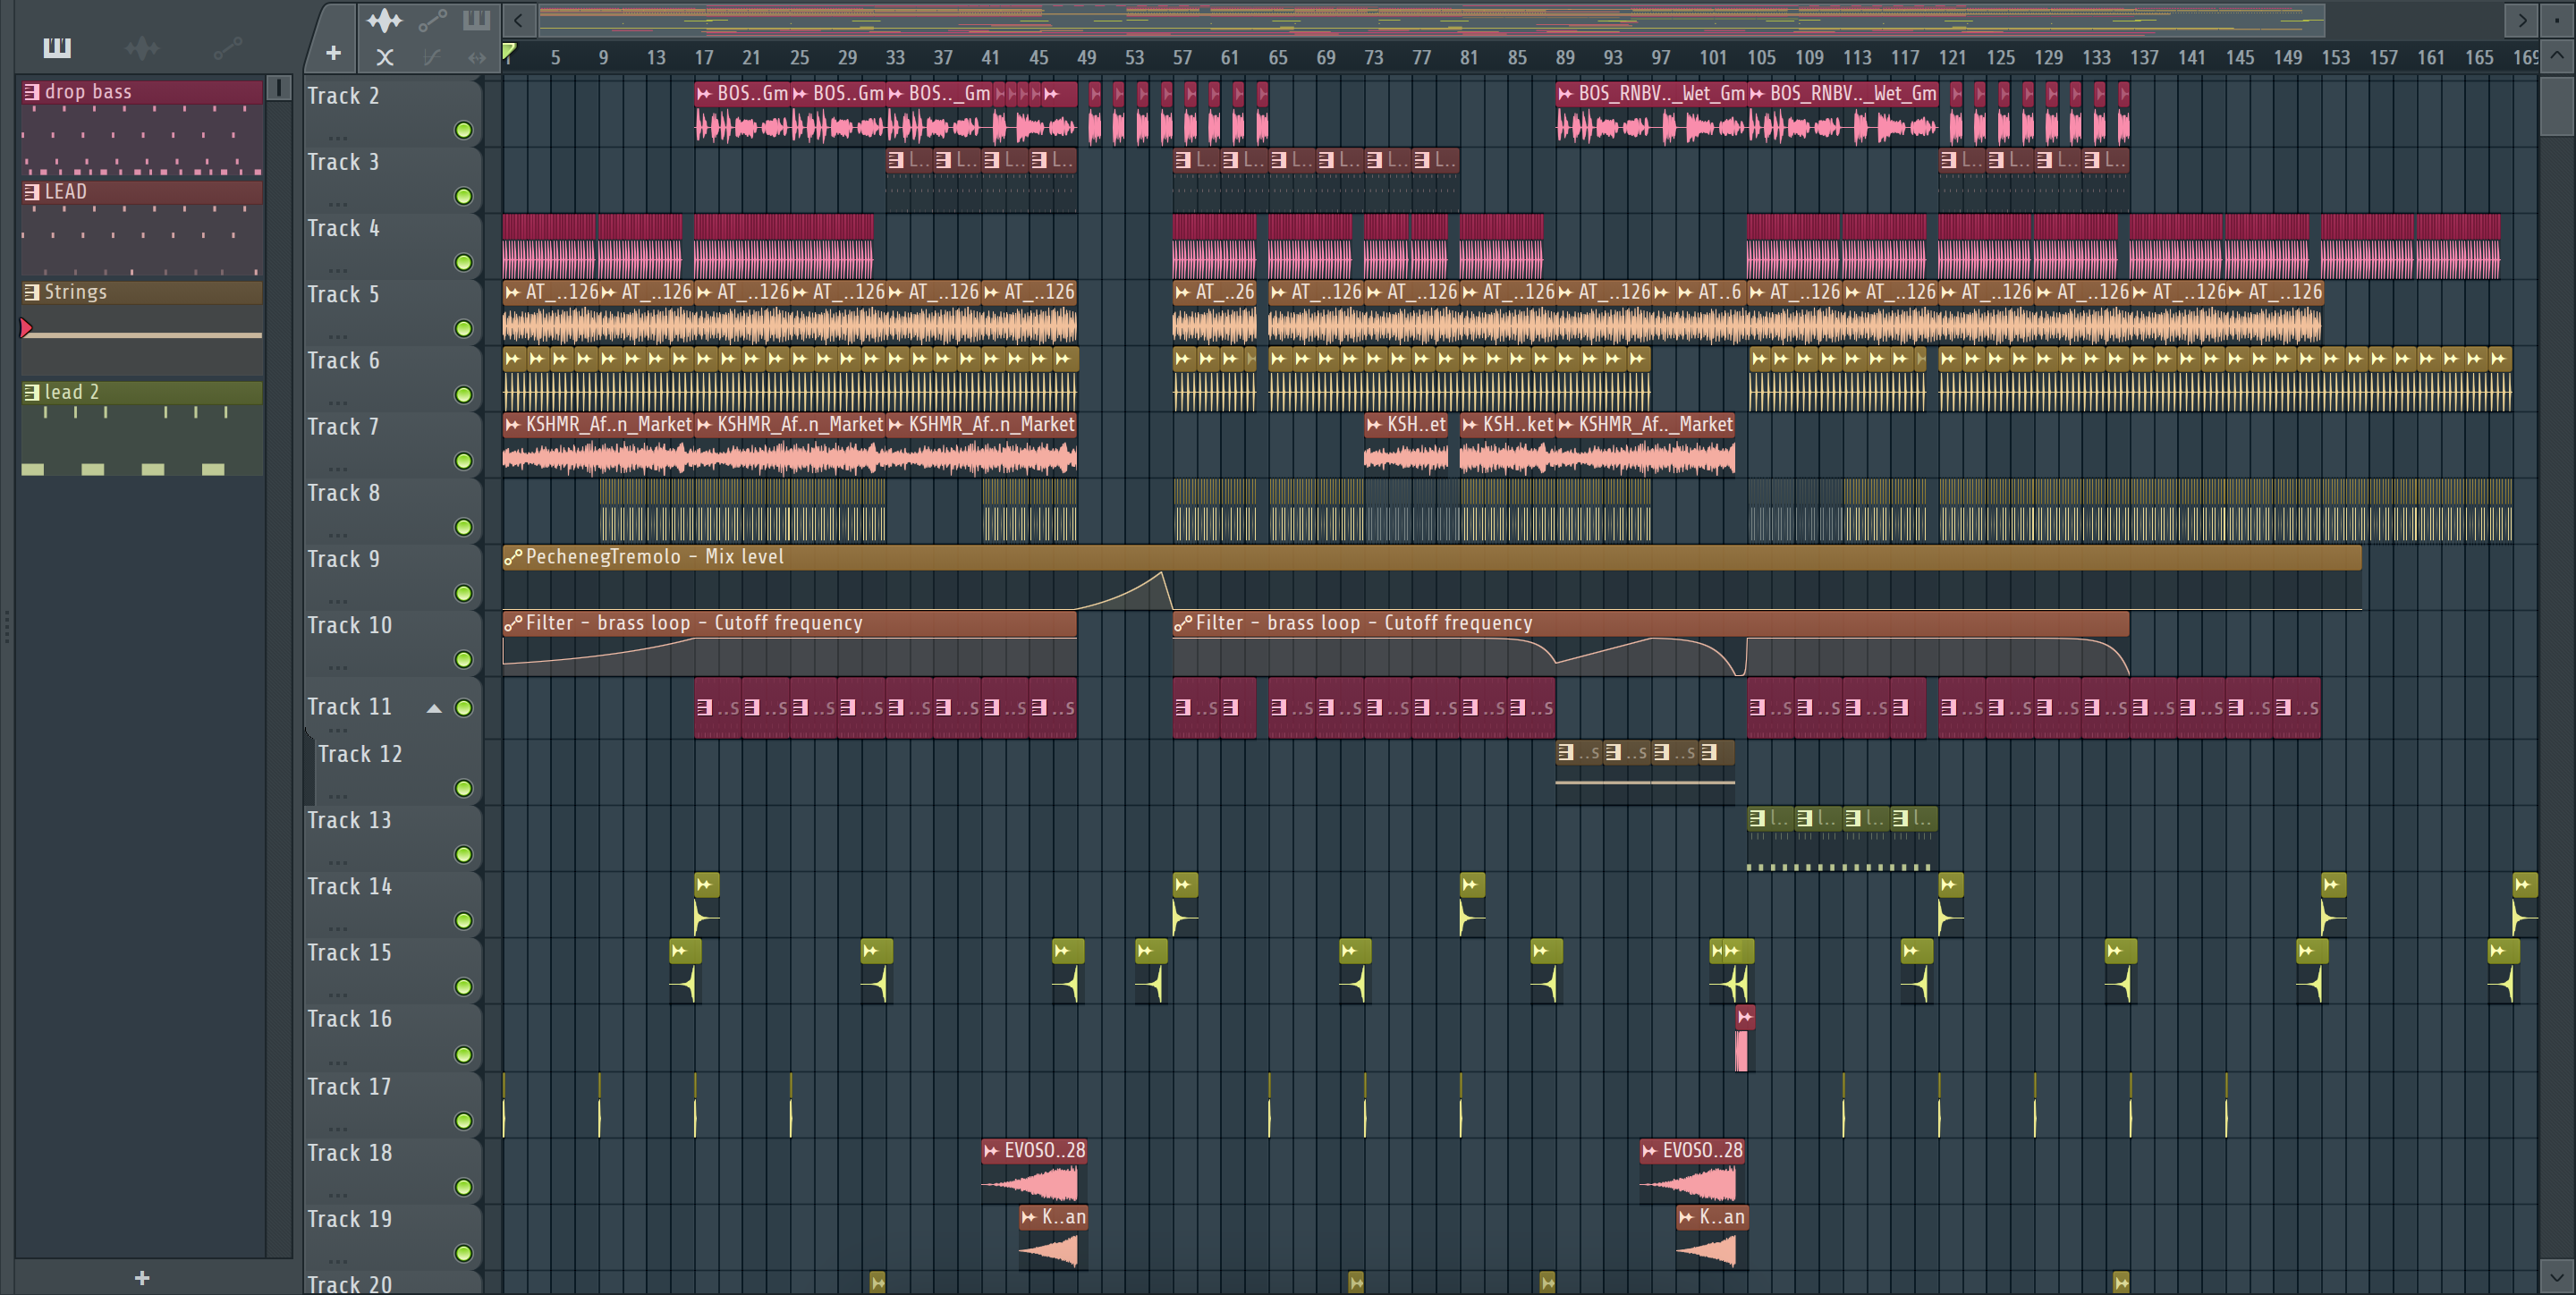Select the Track 7 header
The image size is (2576, 1295).
pyautogui.click(x=392, y=444)
